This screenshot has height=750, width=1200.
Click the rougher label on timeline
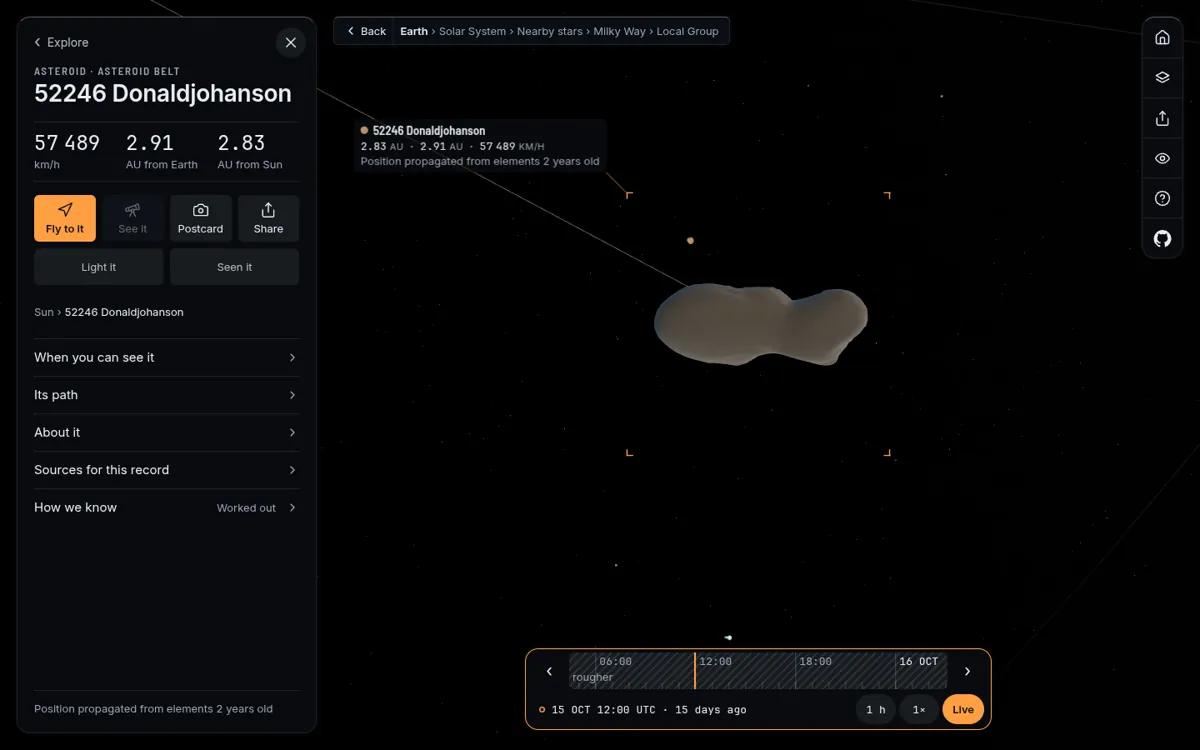(x=593, y=678)
